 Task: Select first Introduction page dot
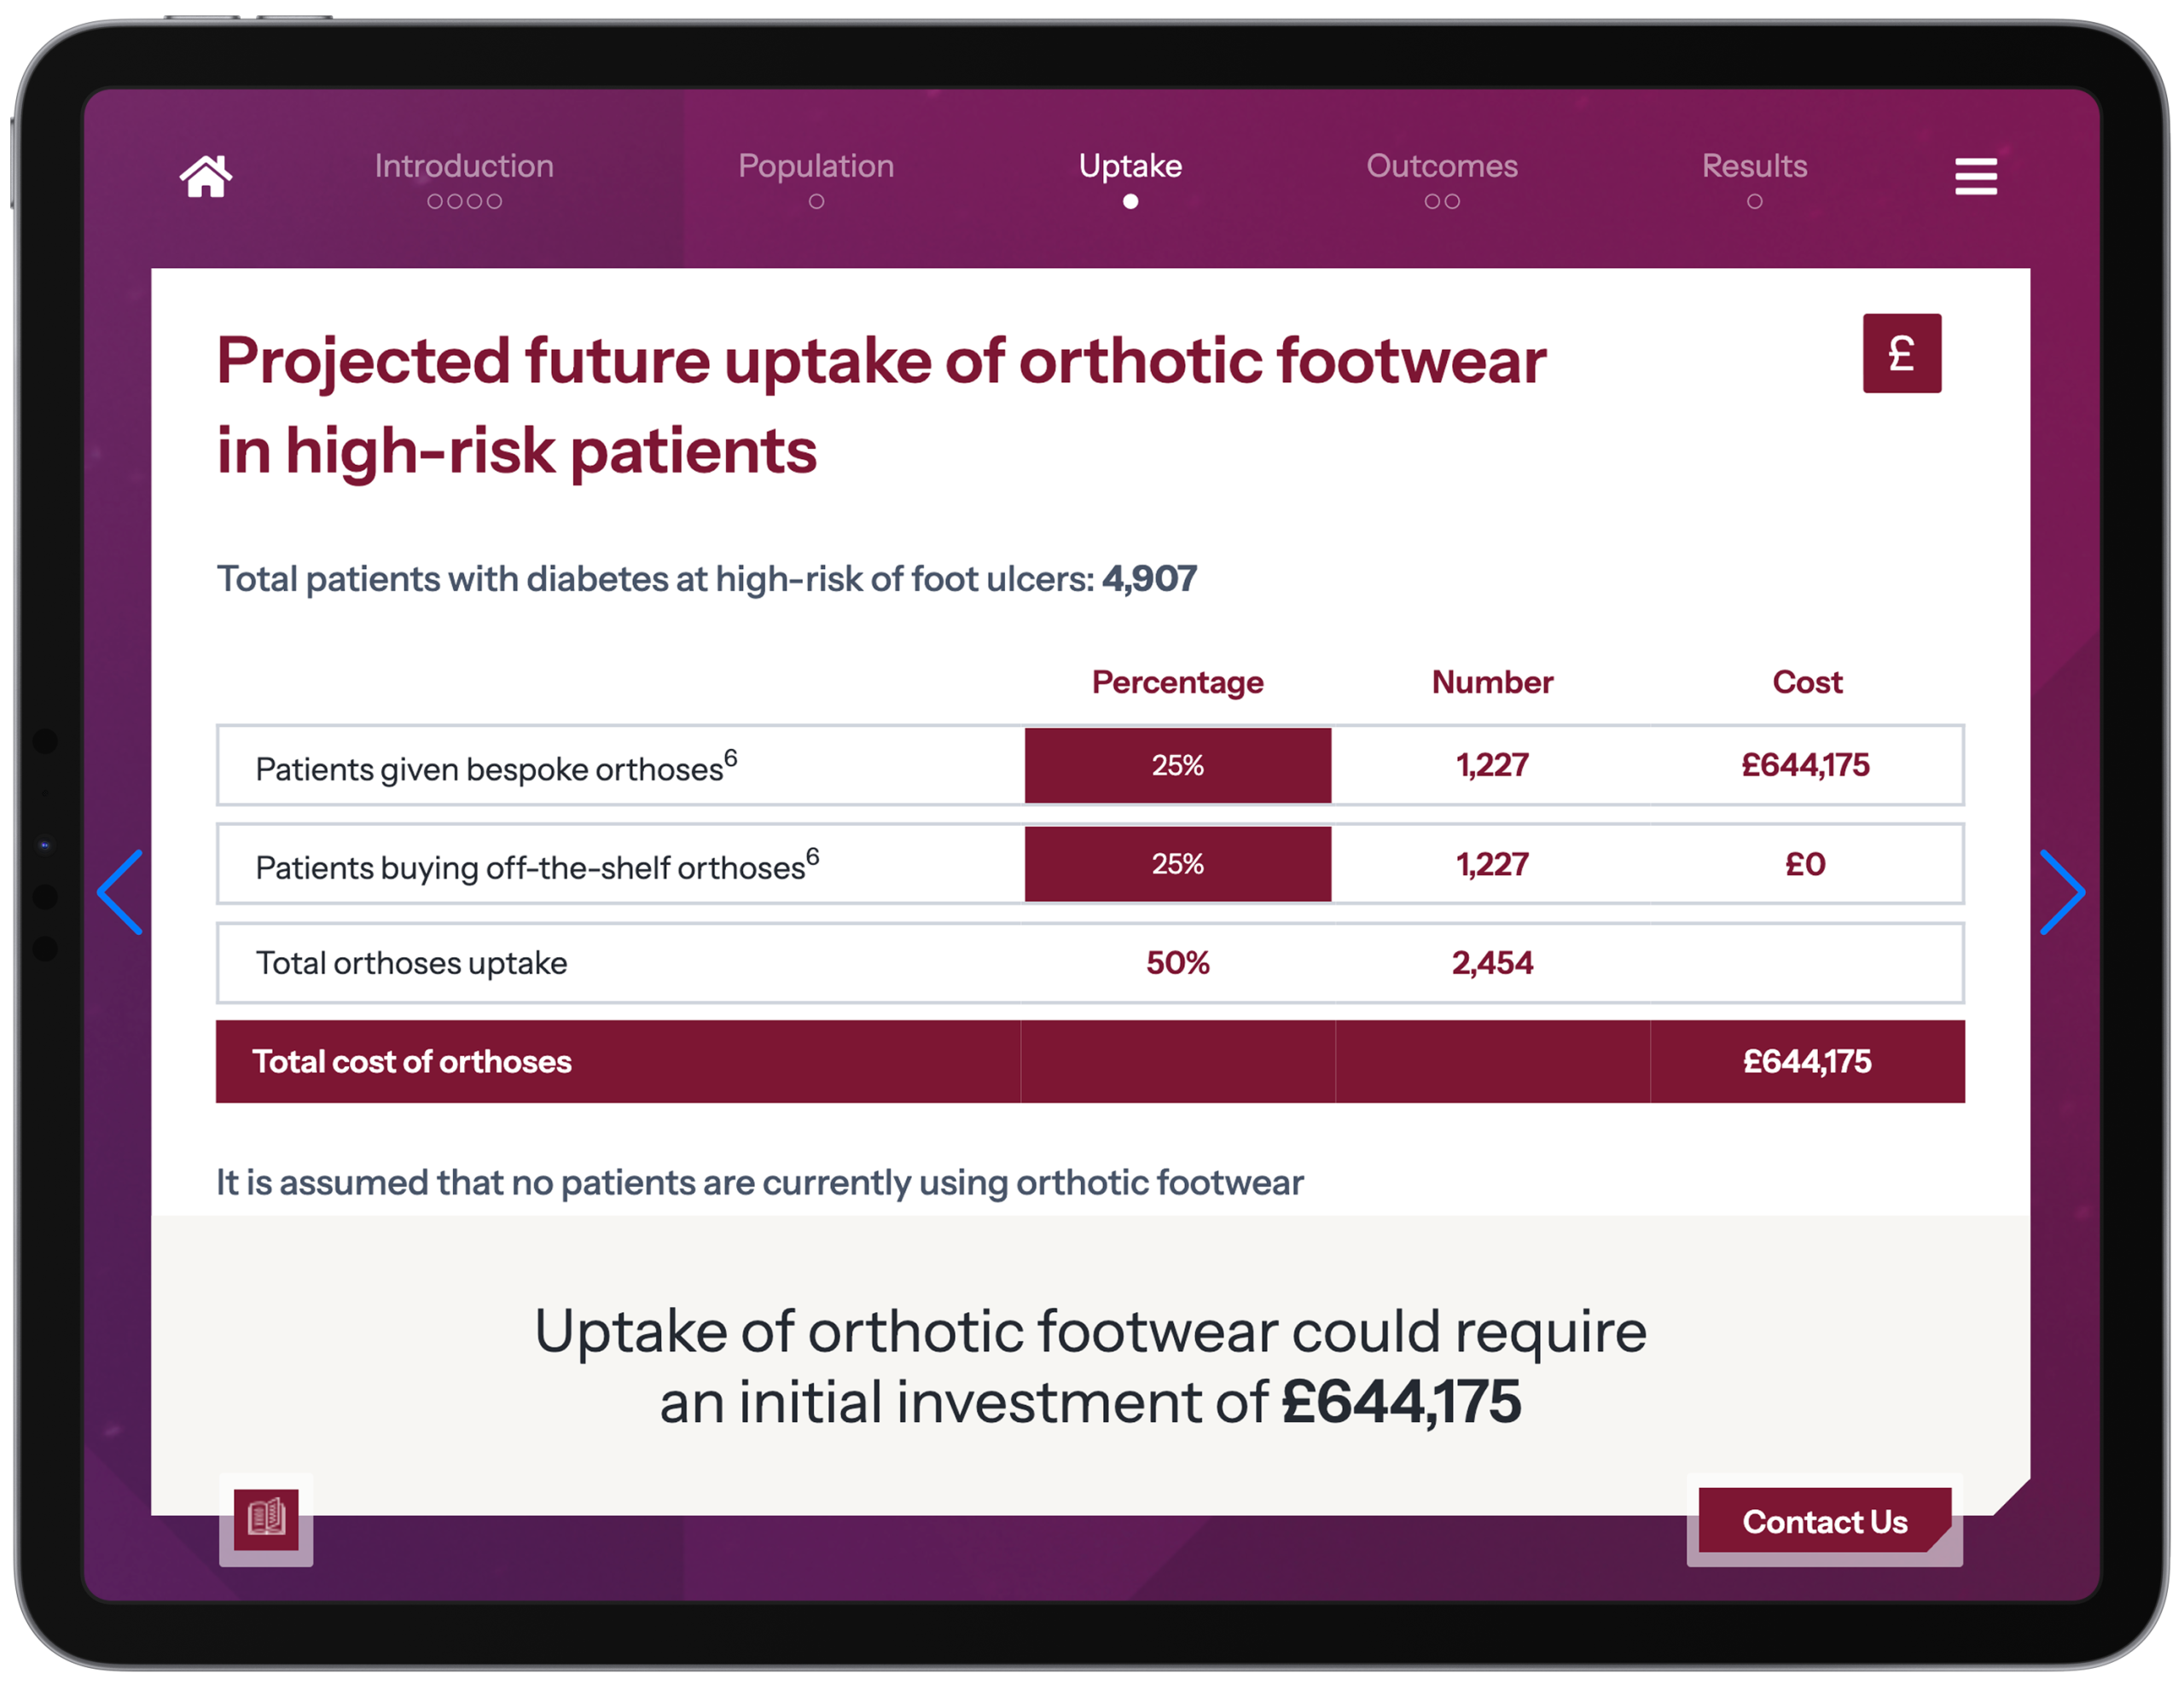click(x=435, y=202)
